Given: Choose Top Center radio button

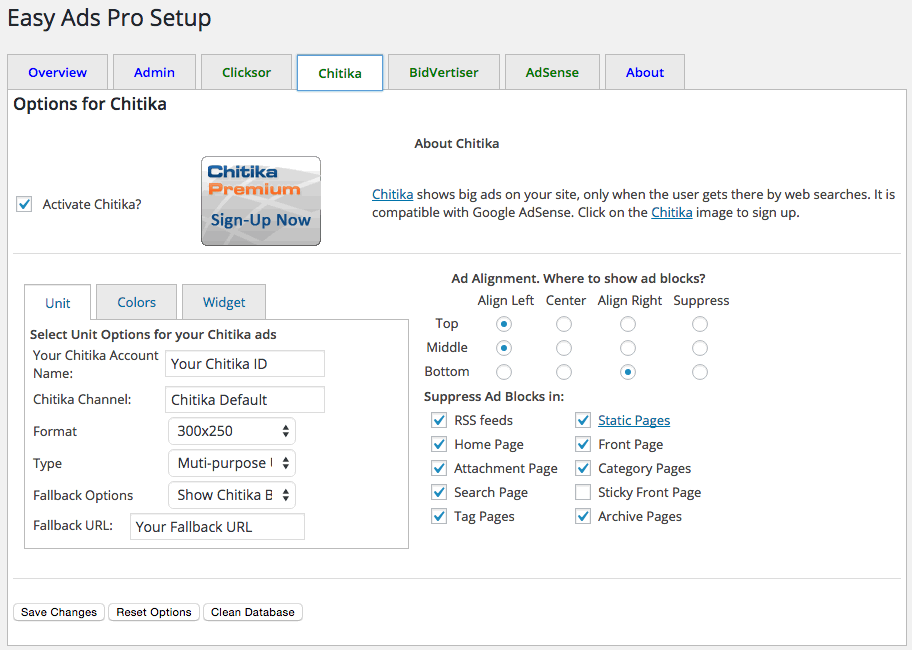Looking at the screenshot, I should tap(564, 324).
